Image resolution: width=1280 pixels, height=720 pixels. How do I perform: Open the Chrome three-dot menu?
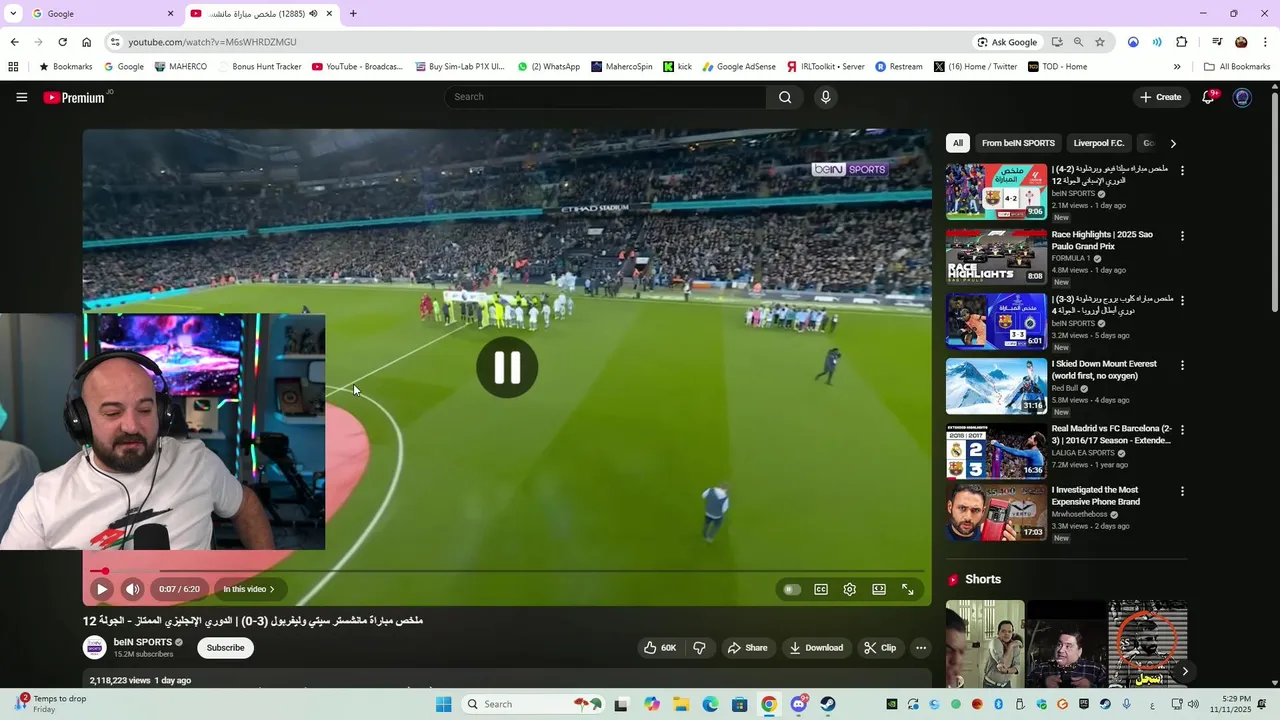pyautogui.click(x=1265, y=42)
